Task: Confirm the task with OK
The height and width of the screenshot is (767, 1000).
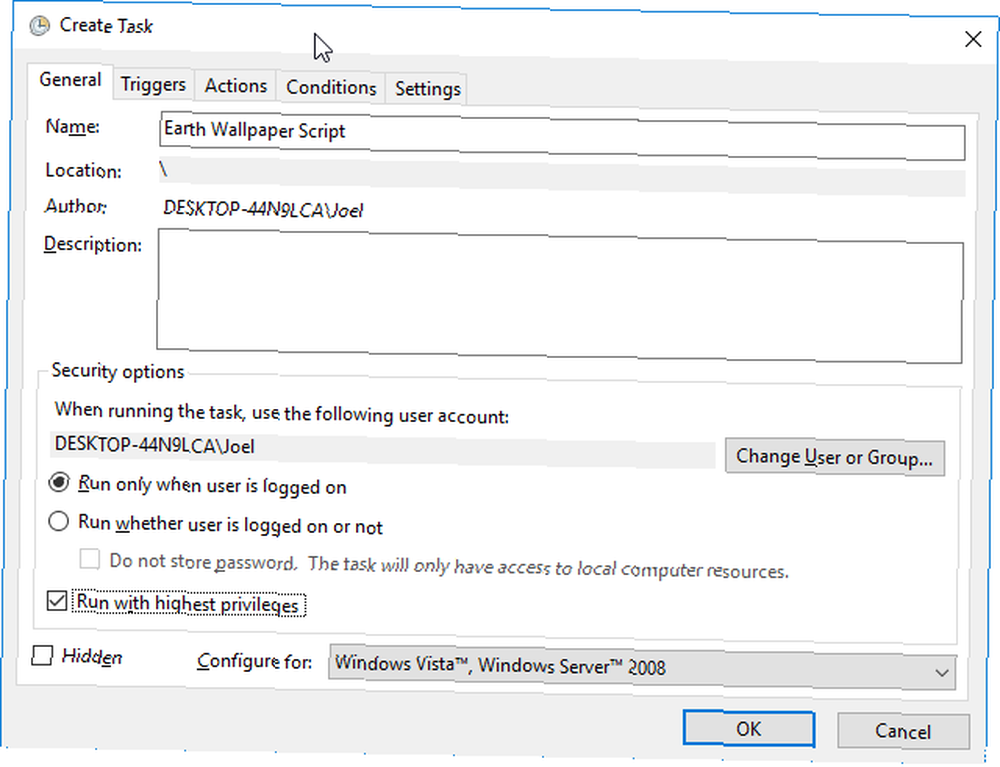Action: point(749,729)
